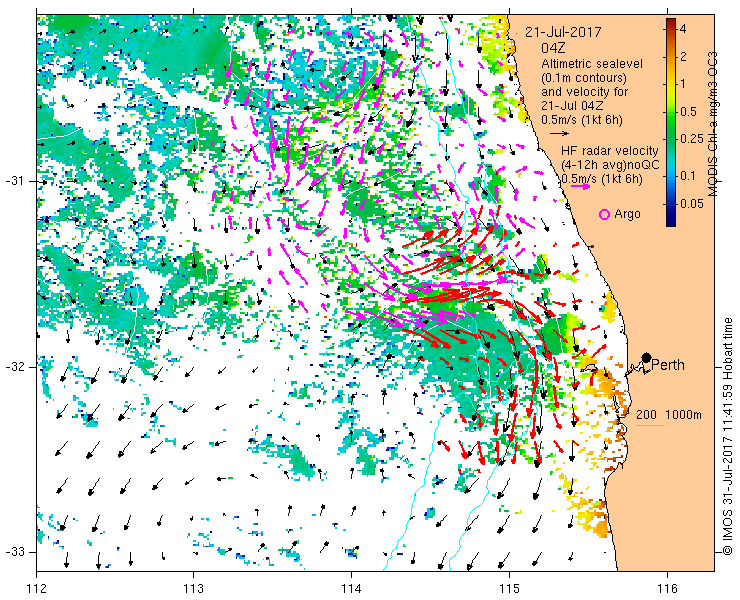Click the 'HF radar velocity' legend text
Screen dimensions: 740x600
tap(610, 151)
